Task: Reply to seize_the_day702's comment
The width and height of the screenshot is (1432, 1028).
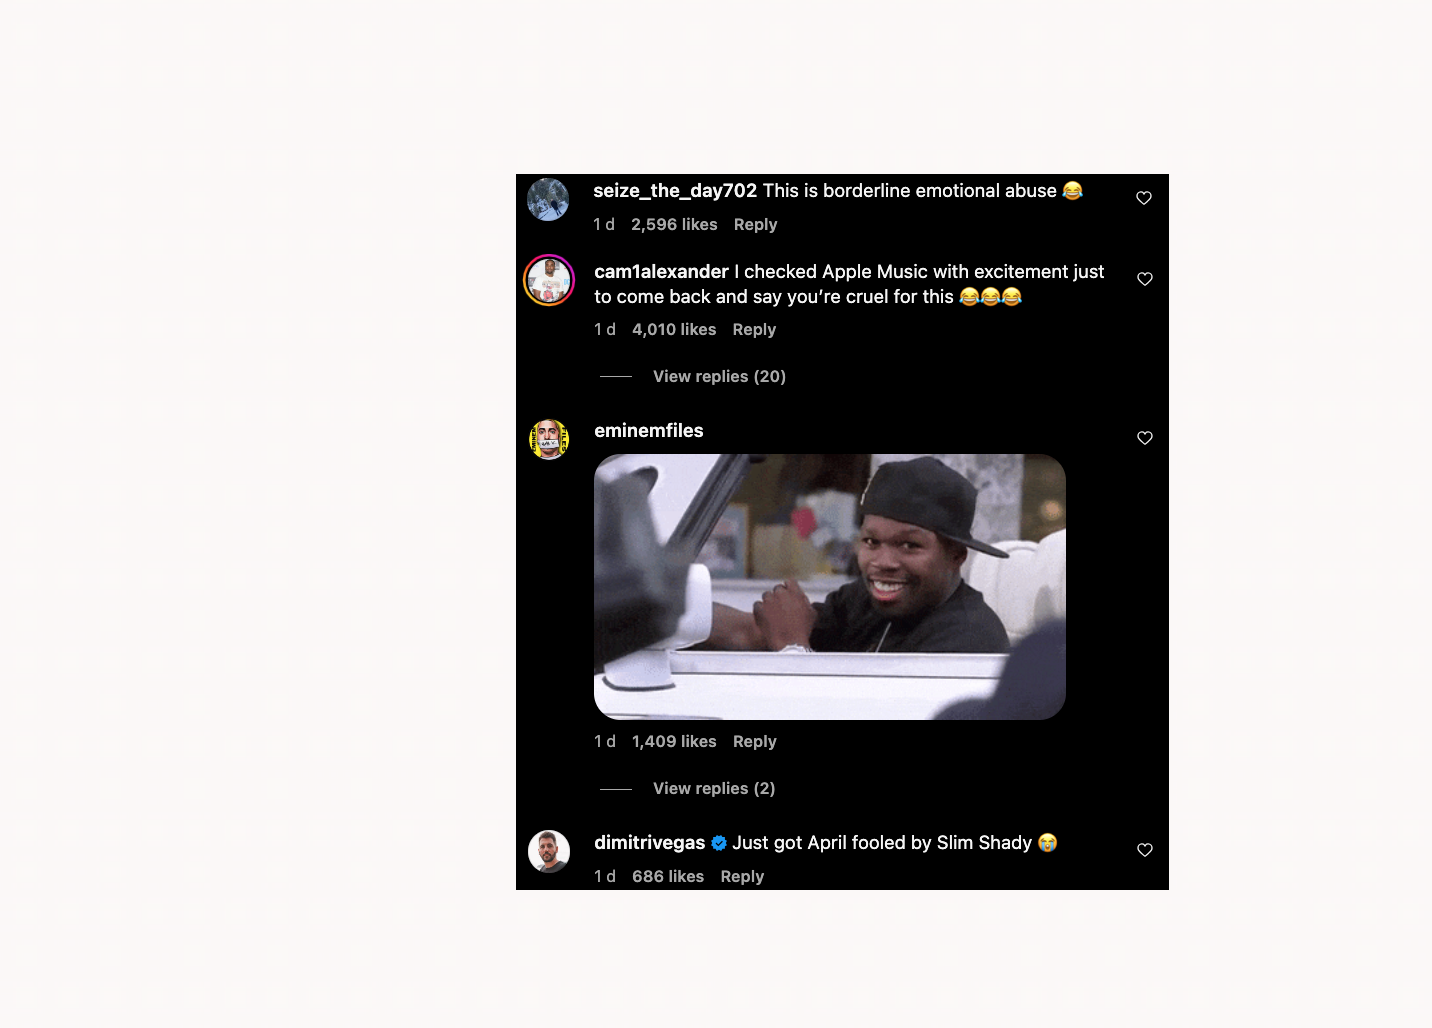Action: point(755,224)
